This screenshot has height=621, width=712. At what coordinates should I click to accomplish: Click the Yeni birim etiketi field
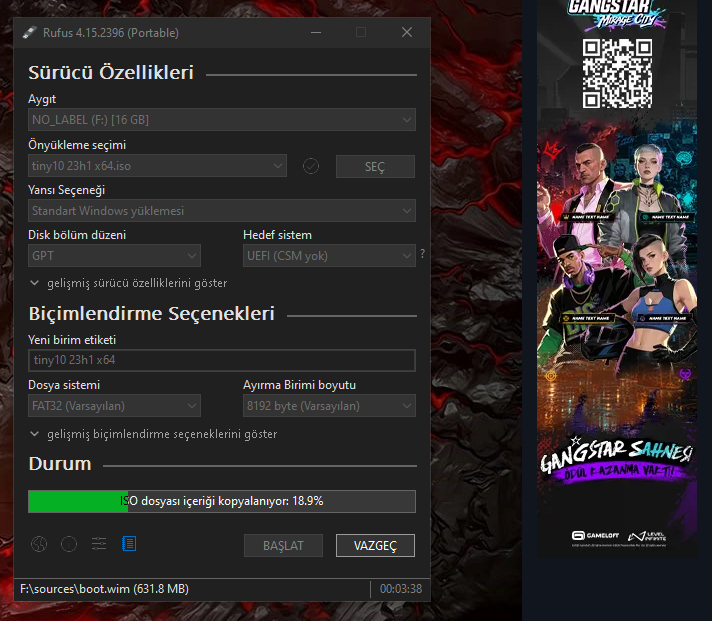(222, 360)
